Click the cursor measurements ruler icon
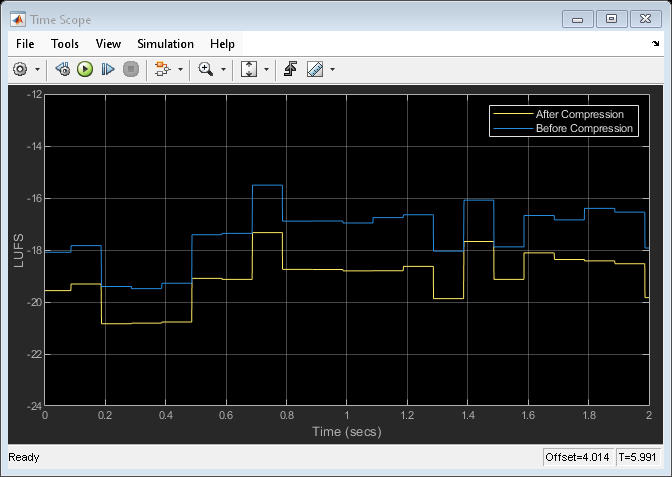 click(x=315, y=69)
